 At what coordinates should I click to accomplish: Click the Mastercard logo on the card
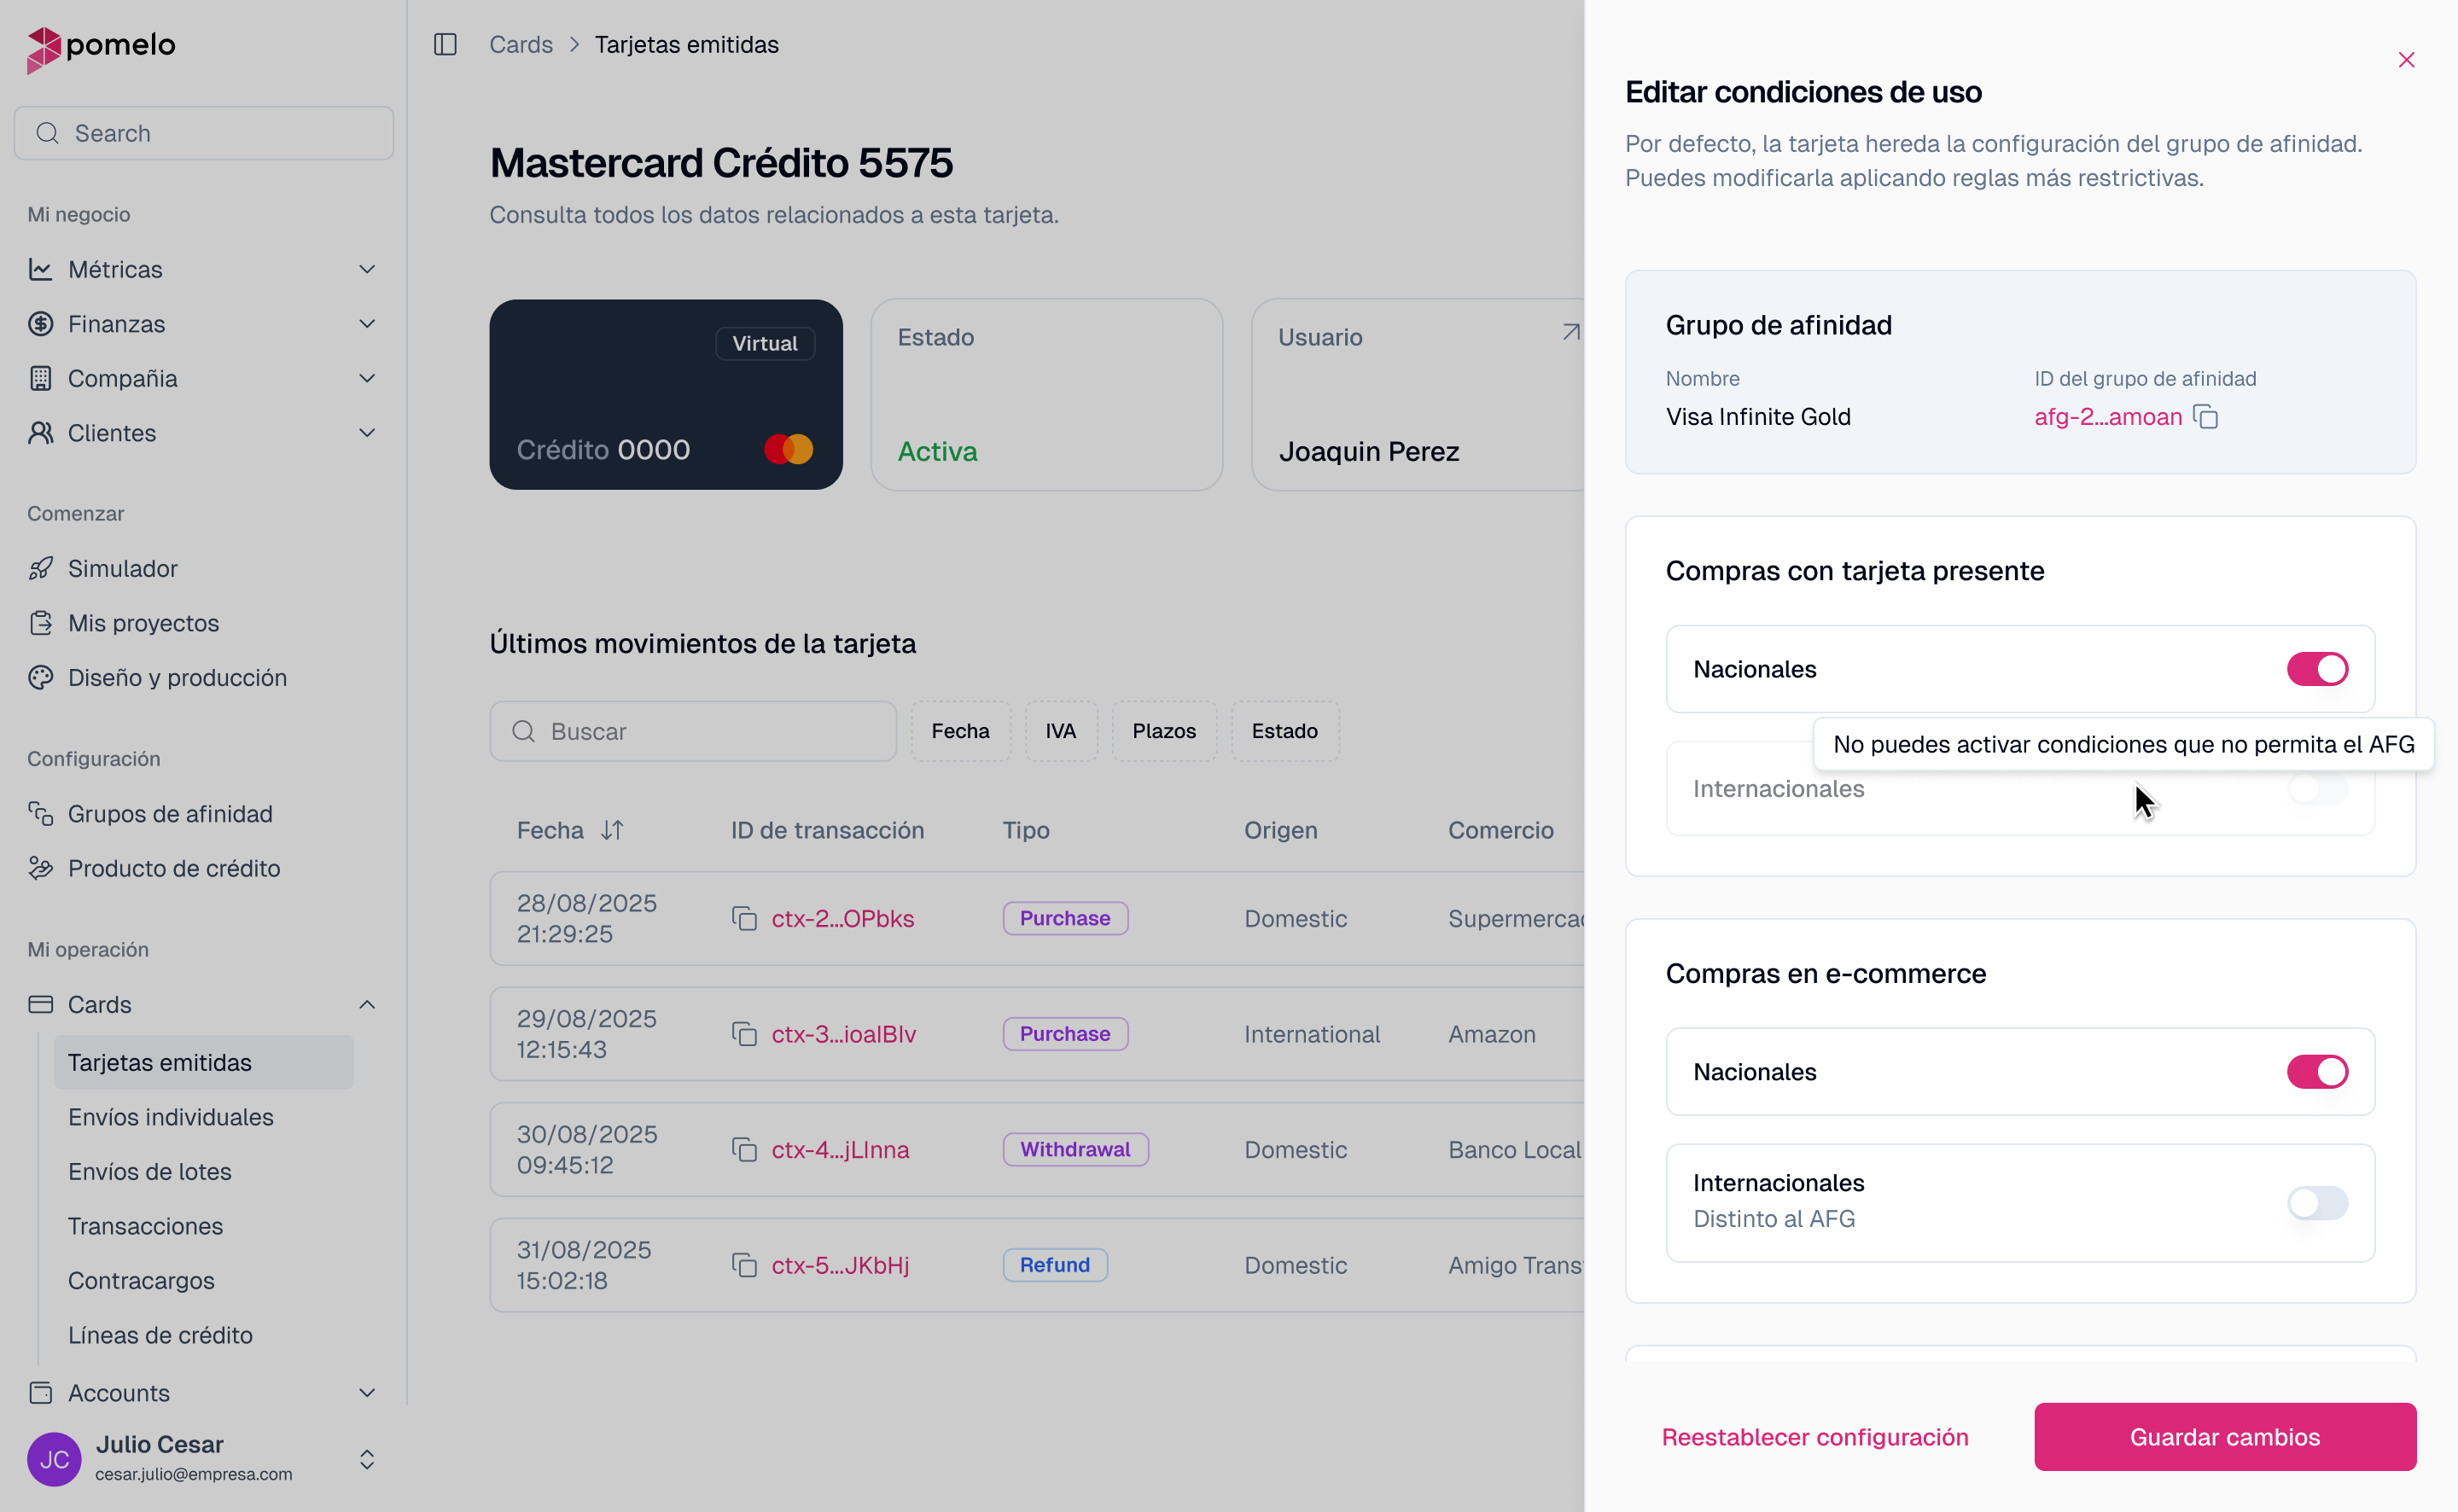[x=789, y=449]
